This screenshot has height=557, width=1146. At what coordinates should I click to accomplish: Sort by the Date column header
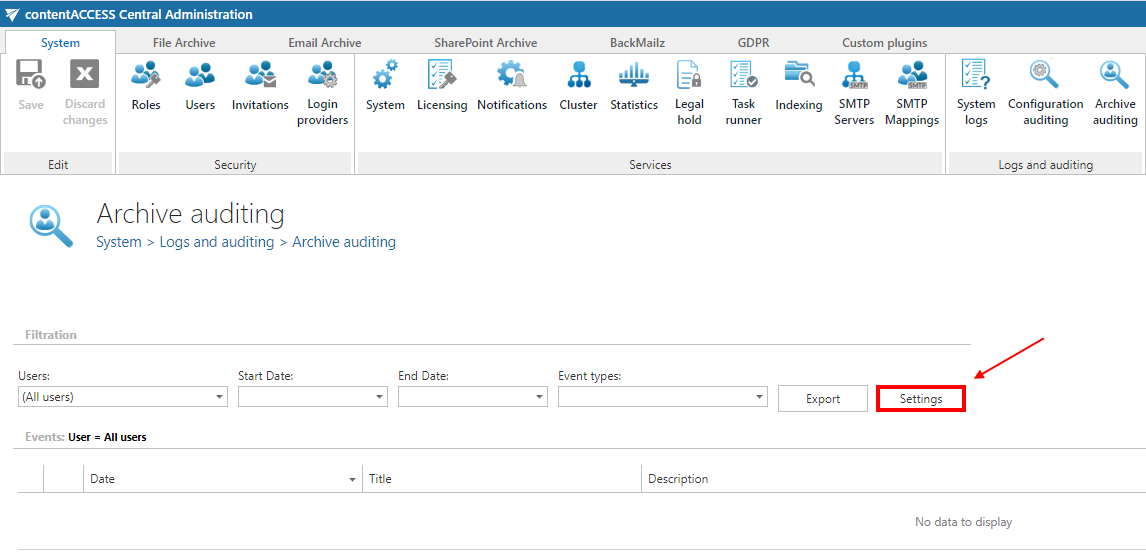point(223,479)
